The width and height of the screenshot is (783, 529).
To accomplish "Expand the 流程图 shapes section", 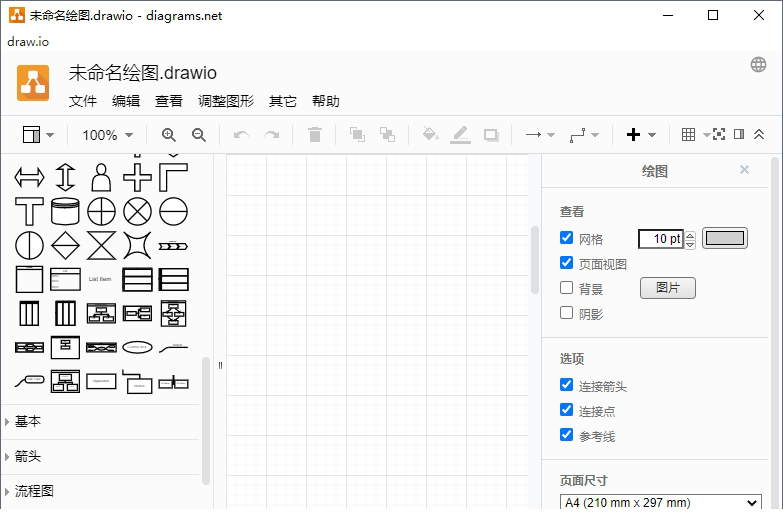I will (x=100, y=492).
